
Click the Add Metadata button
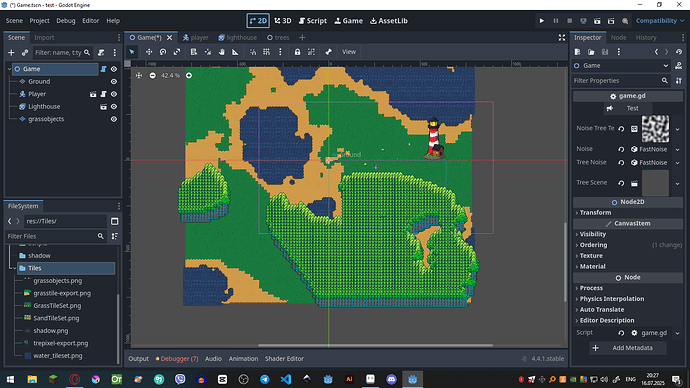point(628,348)
